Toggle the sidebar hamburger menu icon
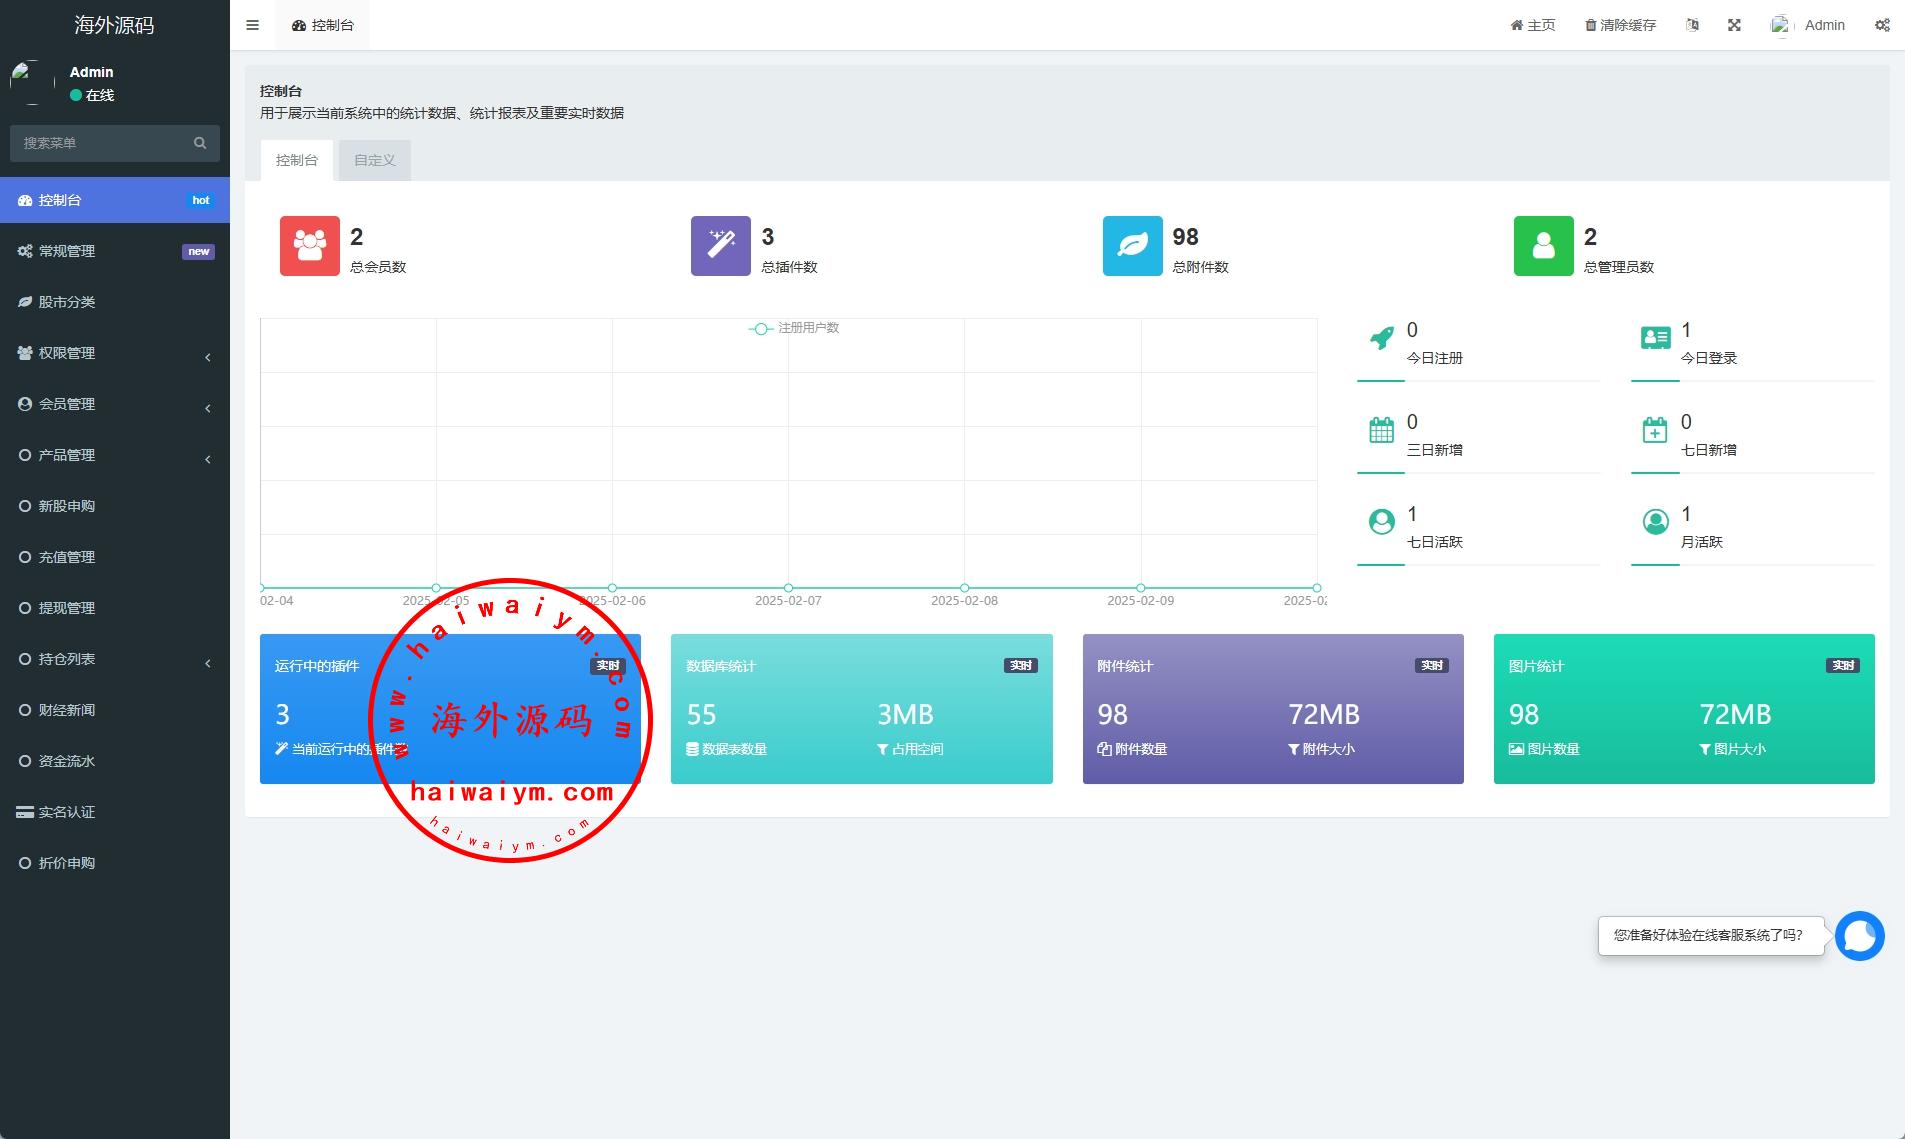Viewport: 1905px width, 1139px height. click(252, 25)
